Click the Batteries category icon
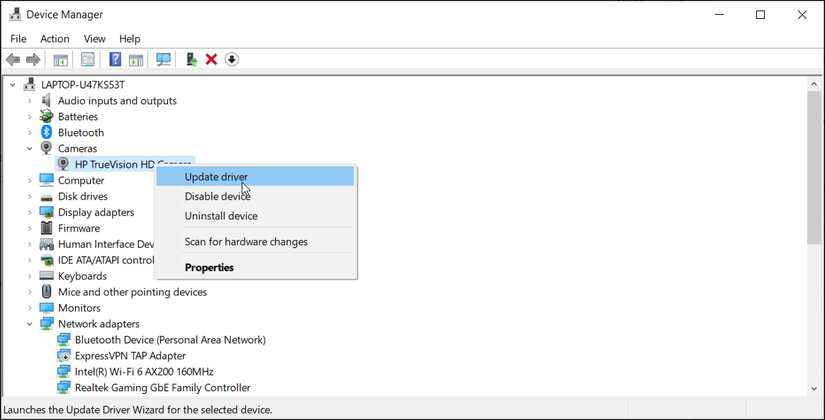Image resolution: width=825 pixels, height=420 pixels. pos(46,116)
